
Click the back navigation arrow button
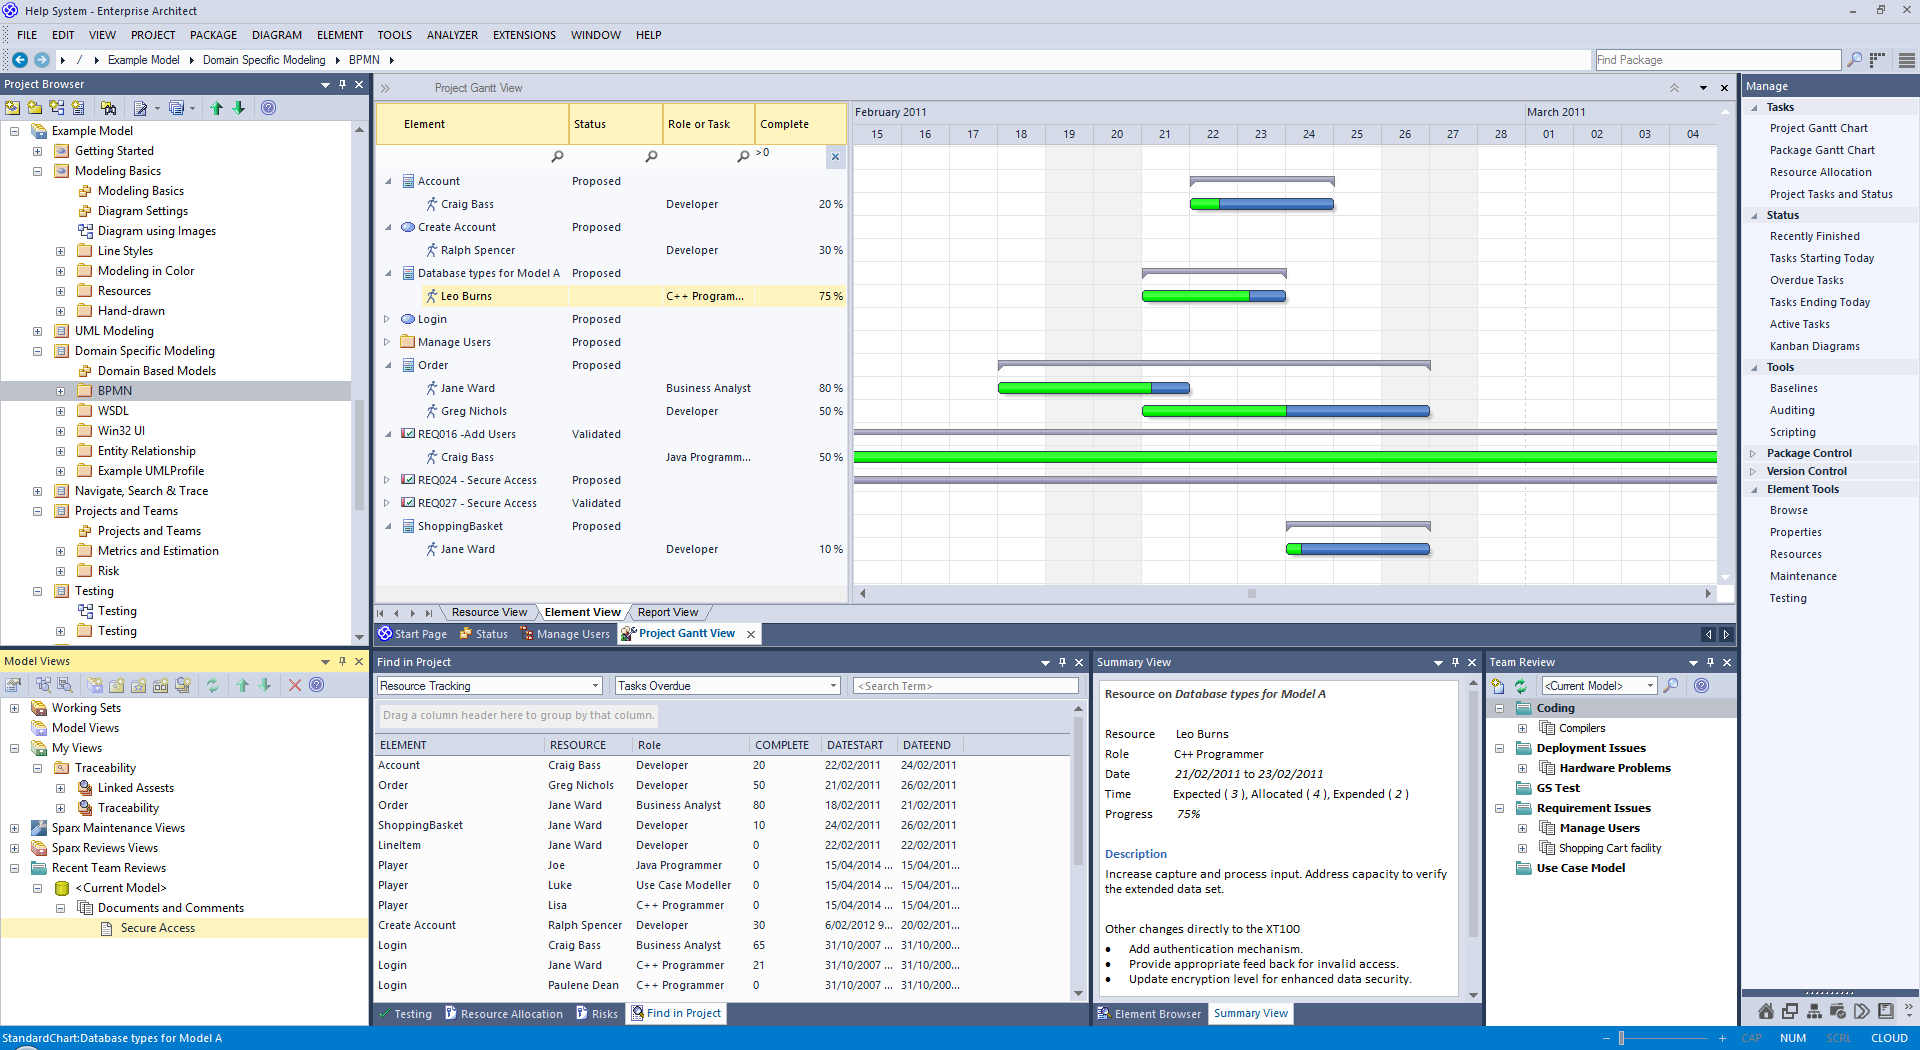(x=19, y=60)
